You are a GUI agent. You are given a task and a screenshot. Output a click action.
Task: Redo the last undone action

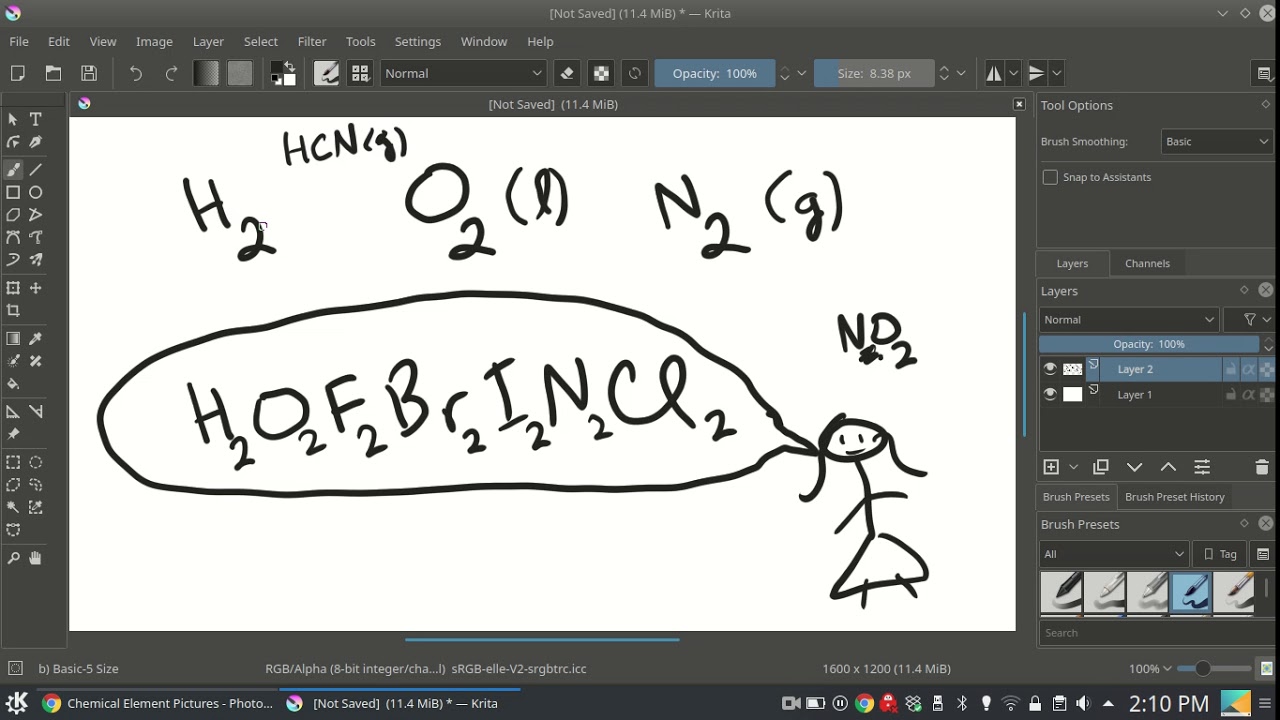pyautogui.click(x=171, y=73)
